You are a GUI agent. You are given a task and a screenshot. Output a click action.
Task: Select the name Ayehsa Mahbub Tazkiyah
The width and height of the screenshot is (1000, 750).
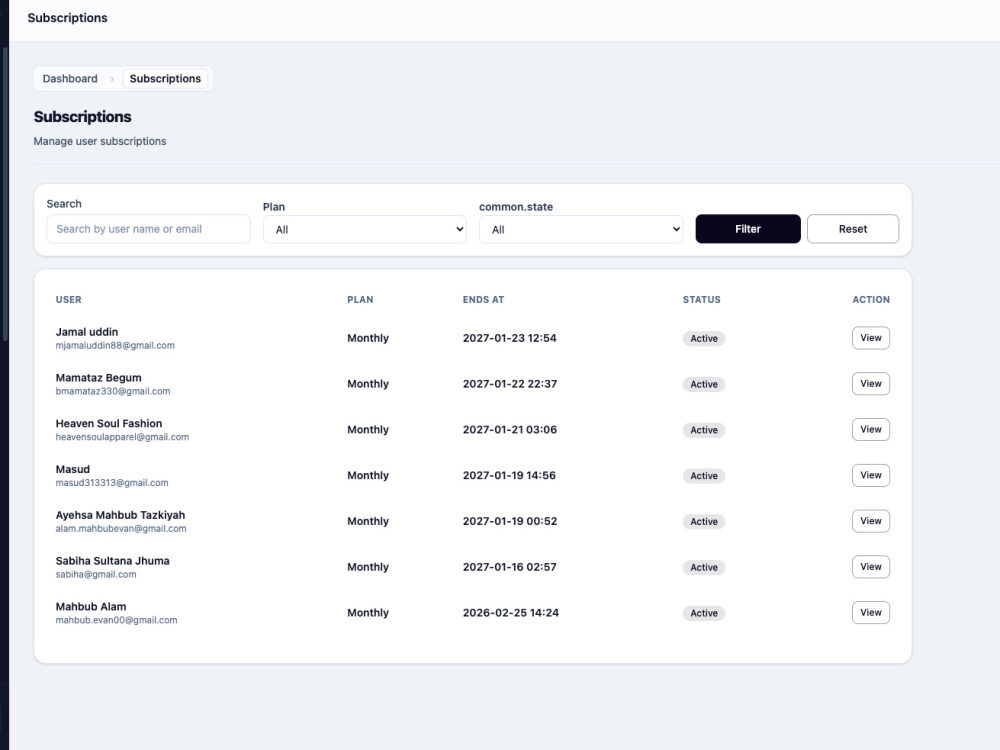pyautogui.click(x=120, y=515)
